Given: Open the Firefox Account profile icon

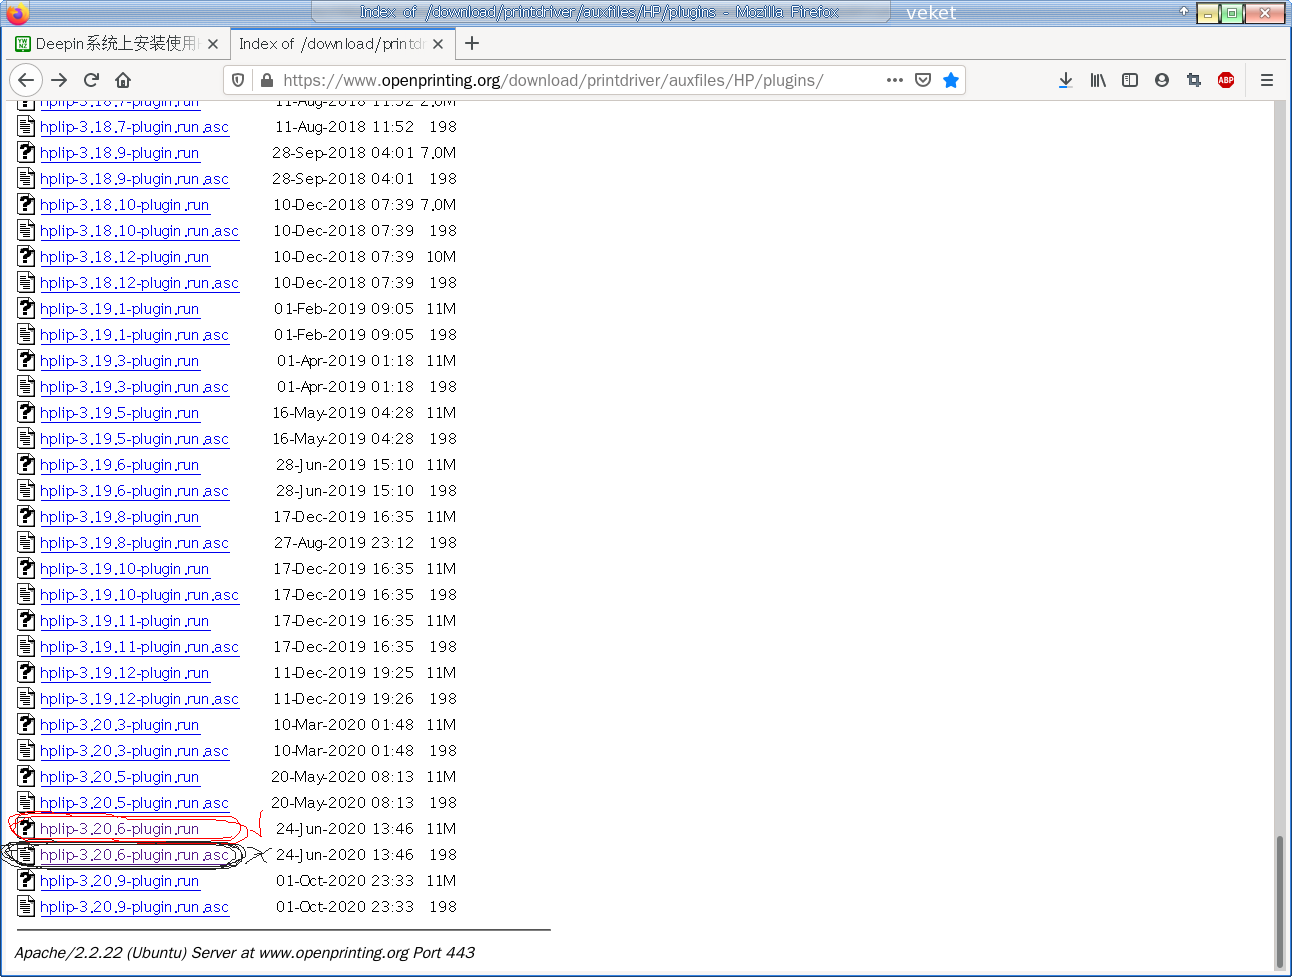Looking at the screenshot, I should (x=1162, y=80).
